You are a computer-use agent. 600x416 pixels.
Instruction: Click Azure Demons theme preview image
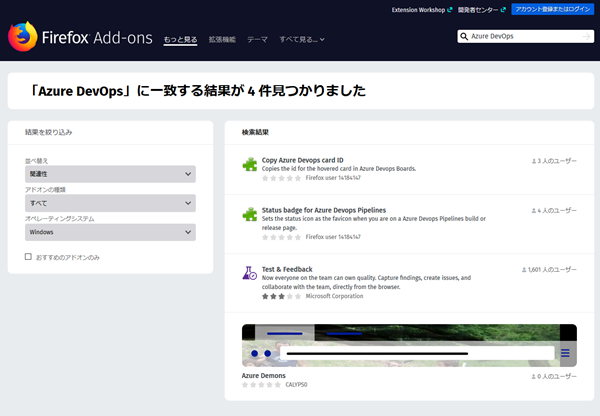[409, 345]
